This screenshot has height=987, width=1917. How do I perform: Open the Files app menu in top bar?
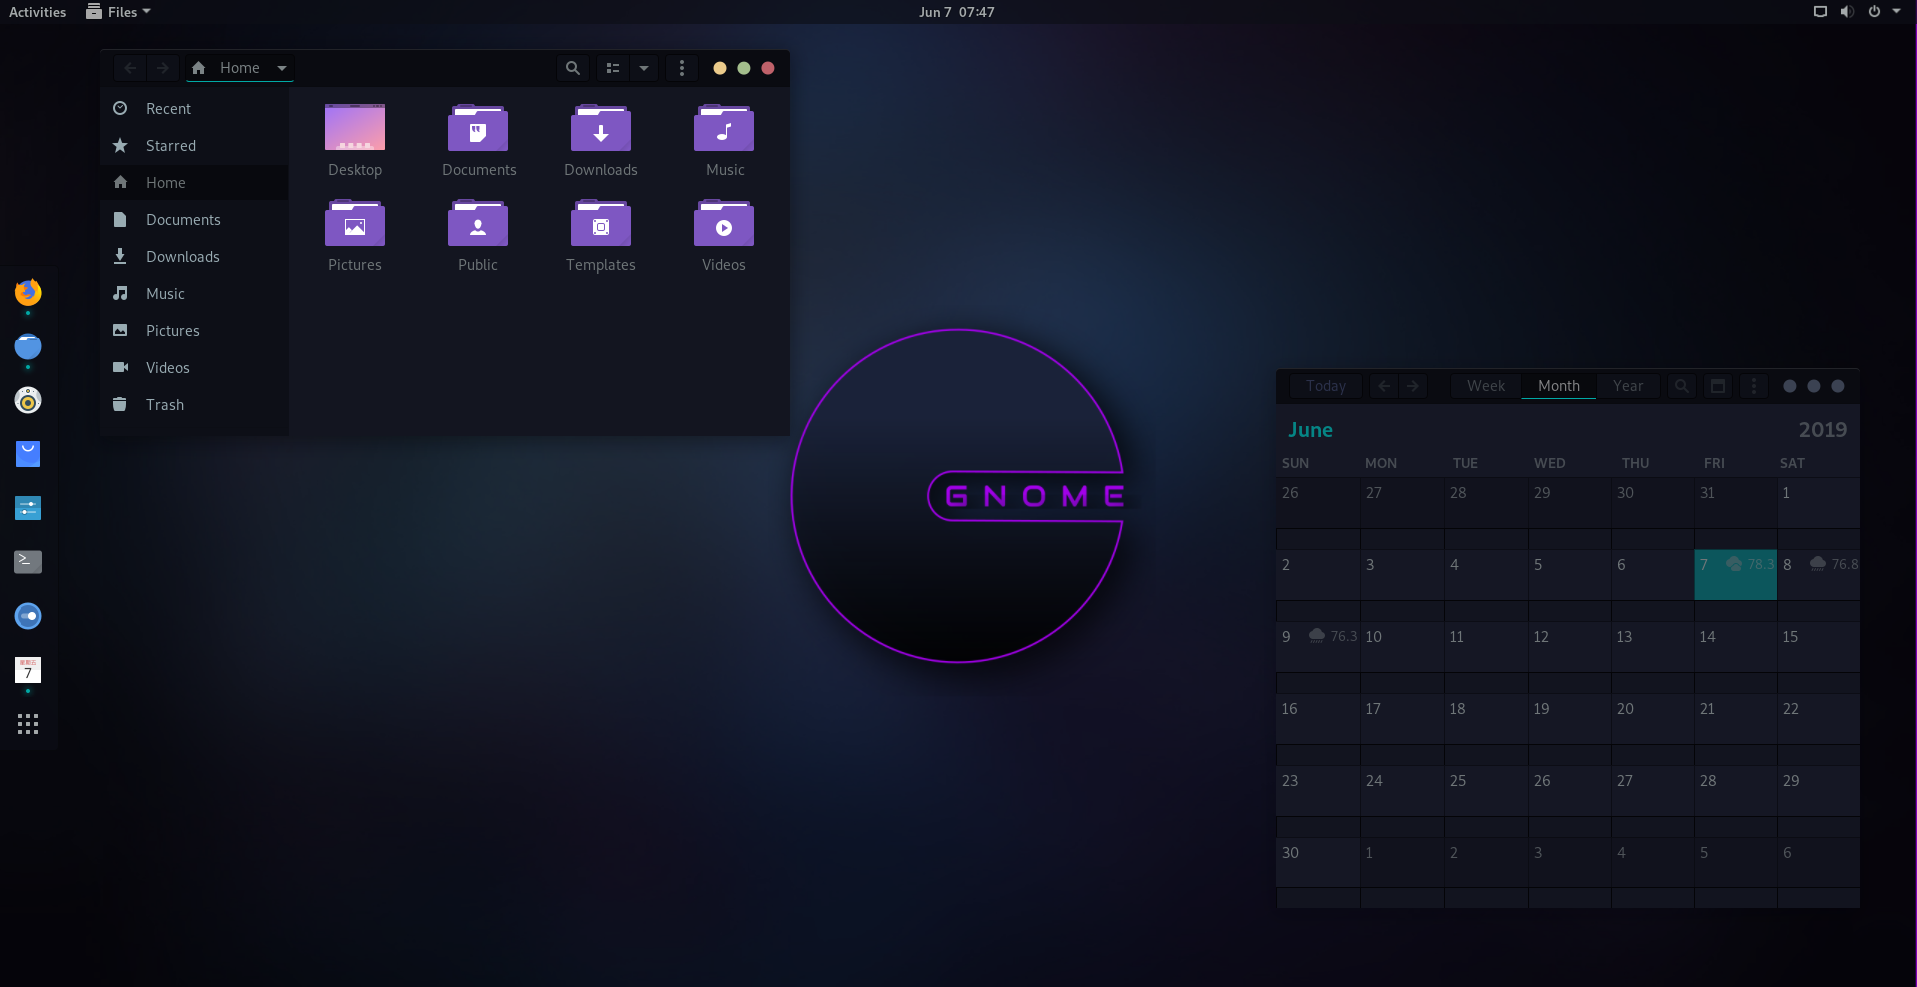118,12
